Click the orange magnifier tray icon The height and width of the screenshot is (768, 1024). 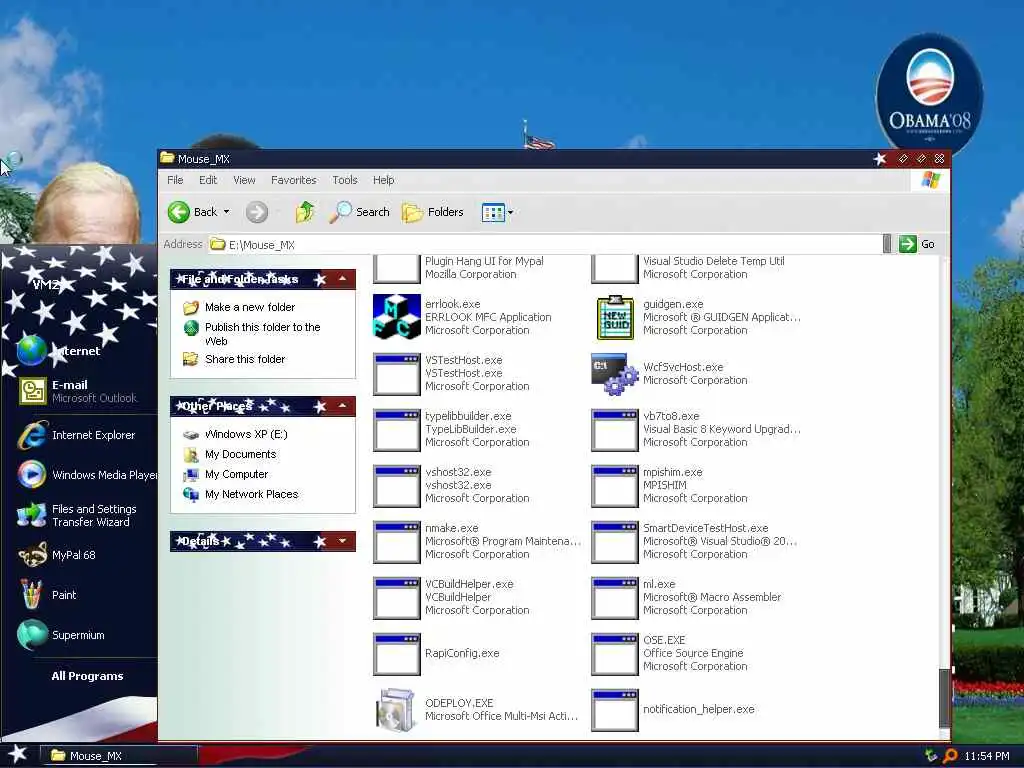click(950, 756)
